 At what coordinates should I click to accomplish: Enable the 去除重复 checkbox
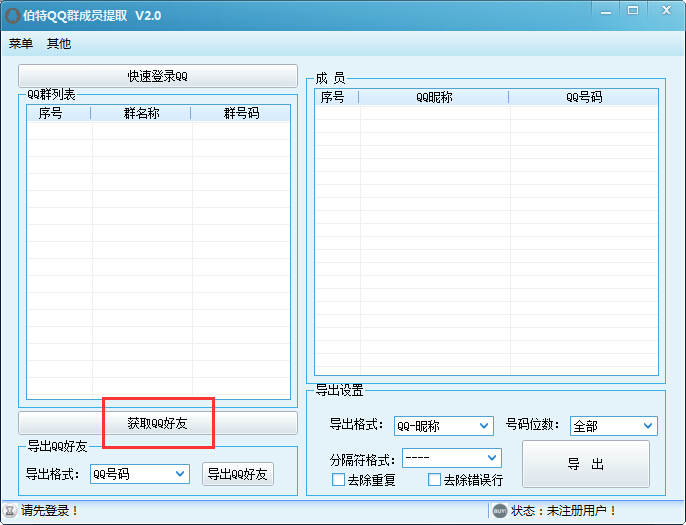click(x=338, y=480)
